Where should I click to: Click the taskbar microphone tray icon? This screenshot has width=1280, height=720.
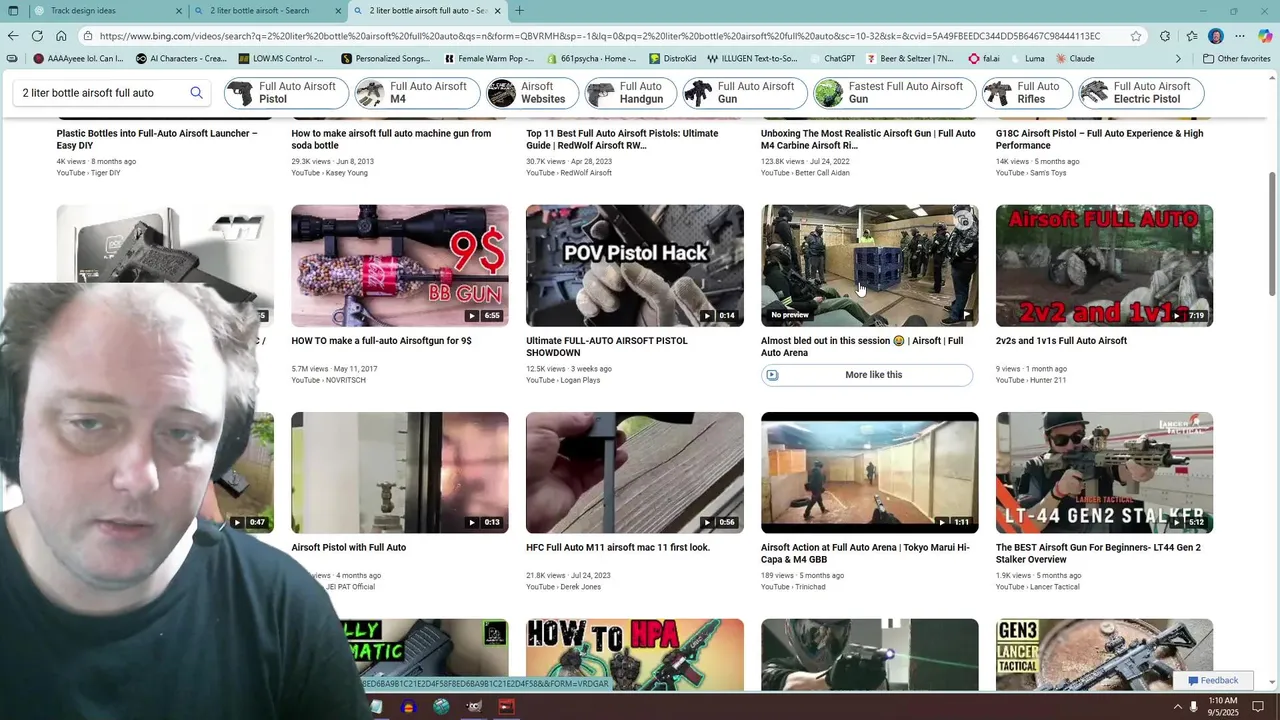coord(1194,706)
